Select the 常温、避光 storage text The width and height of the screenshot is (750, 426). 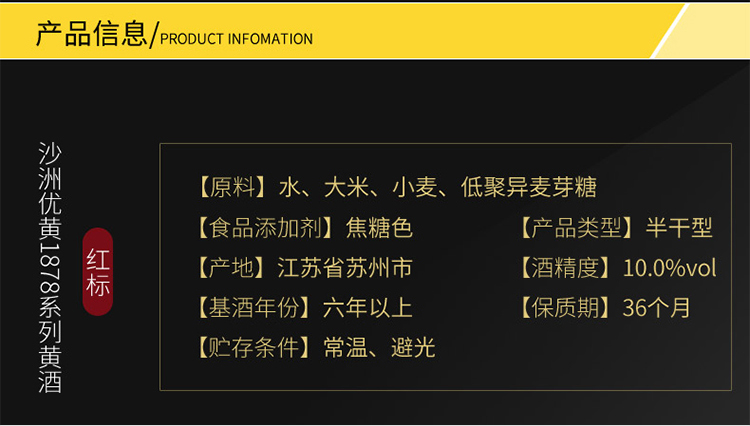point(378,347)
